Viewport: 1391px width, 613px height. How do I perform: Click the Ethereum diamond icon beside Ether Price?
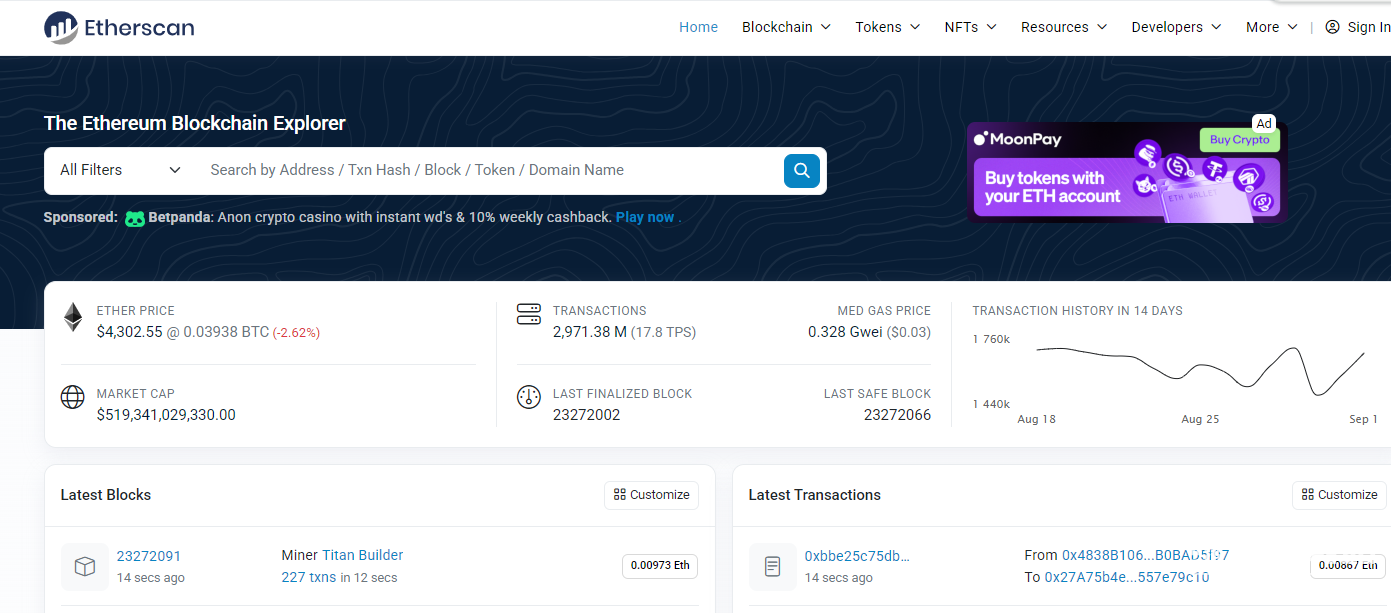pyautogui.click(x=73, y=318)
